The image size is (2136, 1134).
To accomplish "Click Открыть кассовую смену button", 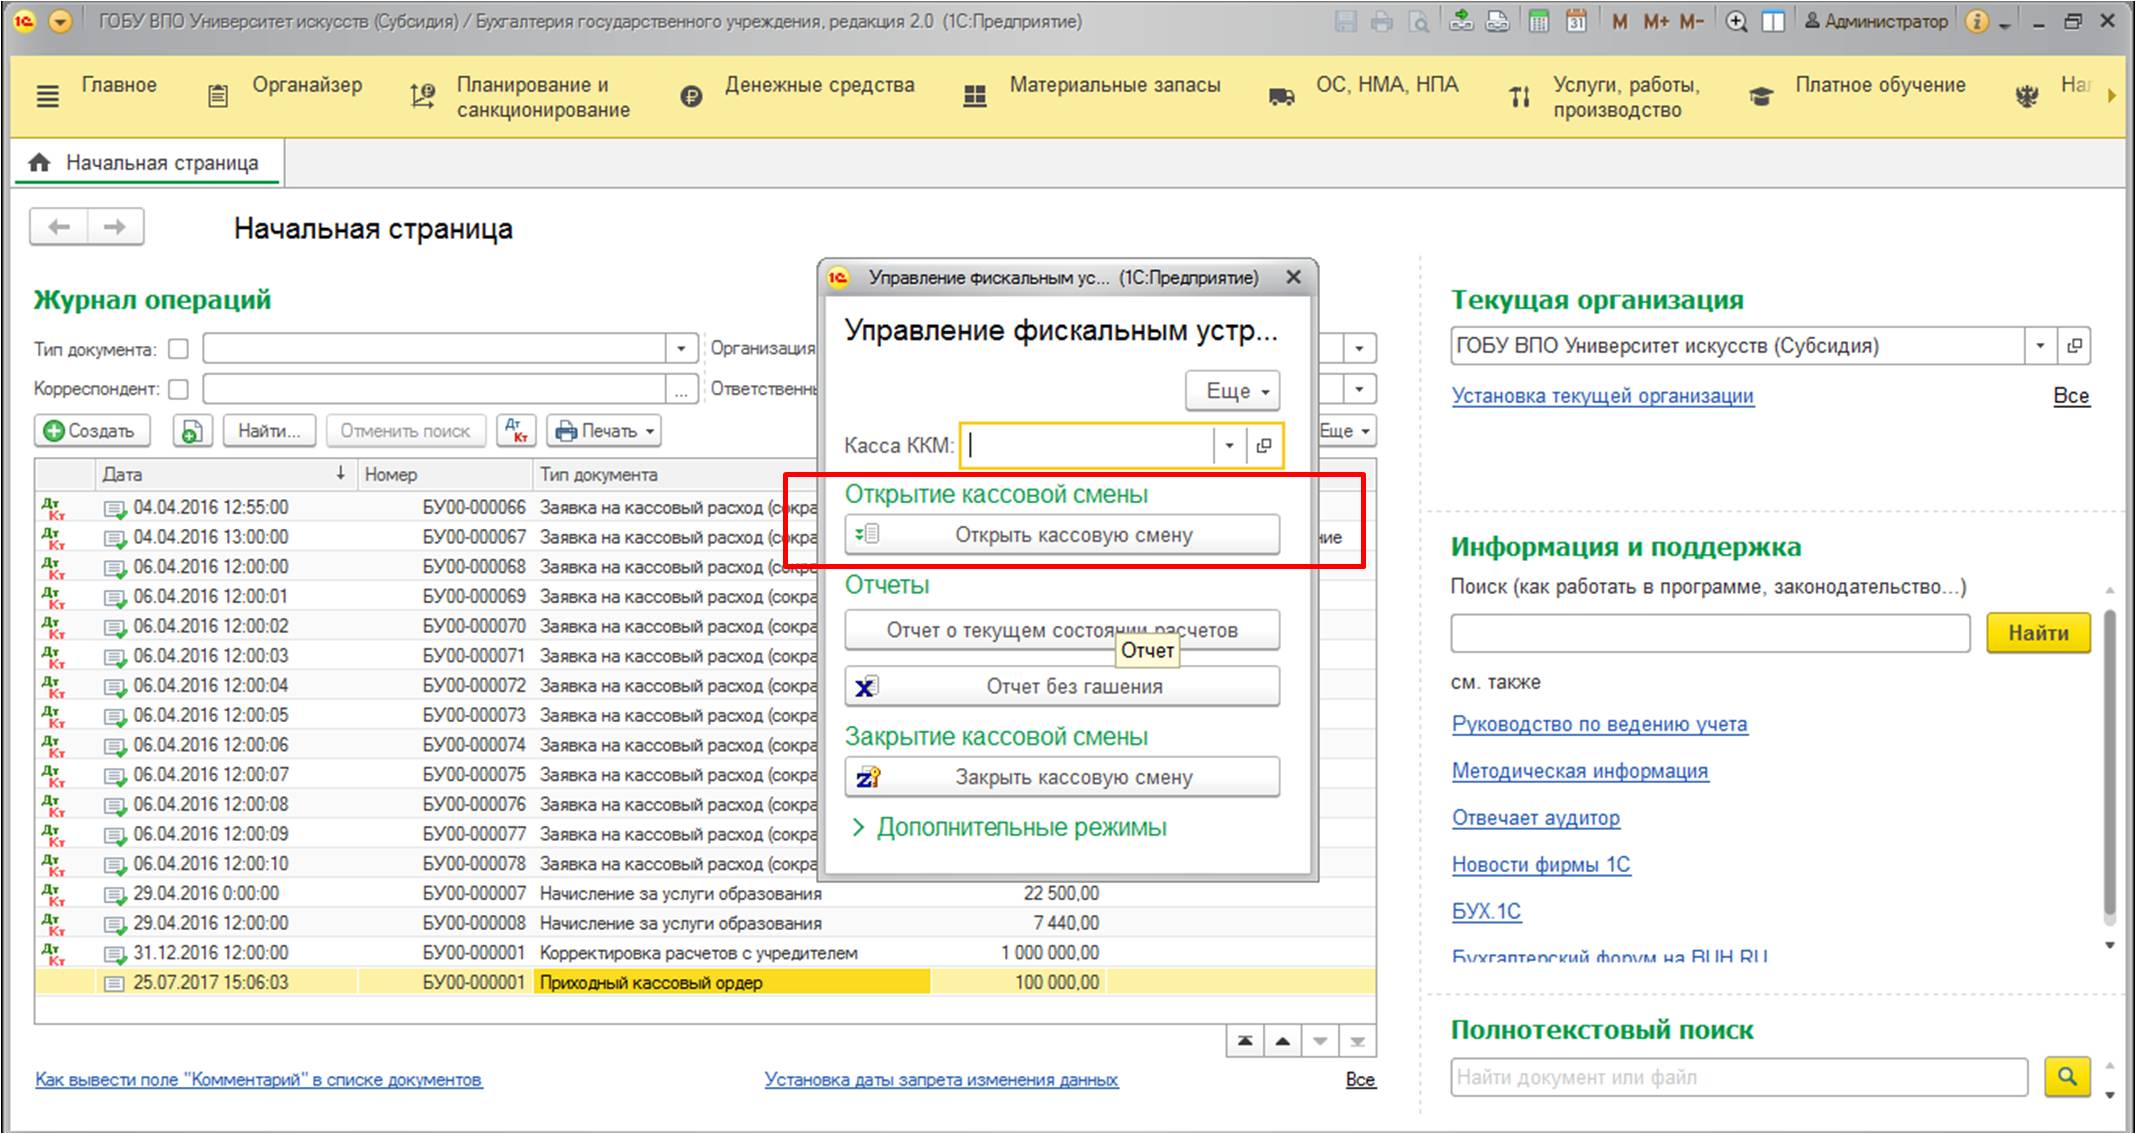I will pos(1062,535).
